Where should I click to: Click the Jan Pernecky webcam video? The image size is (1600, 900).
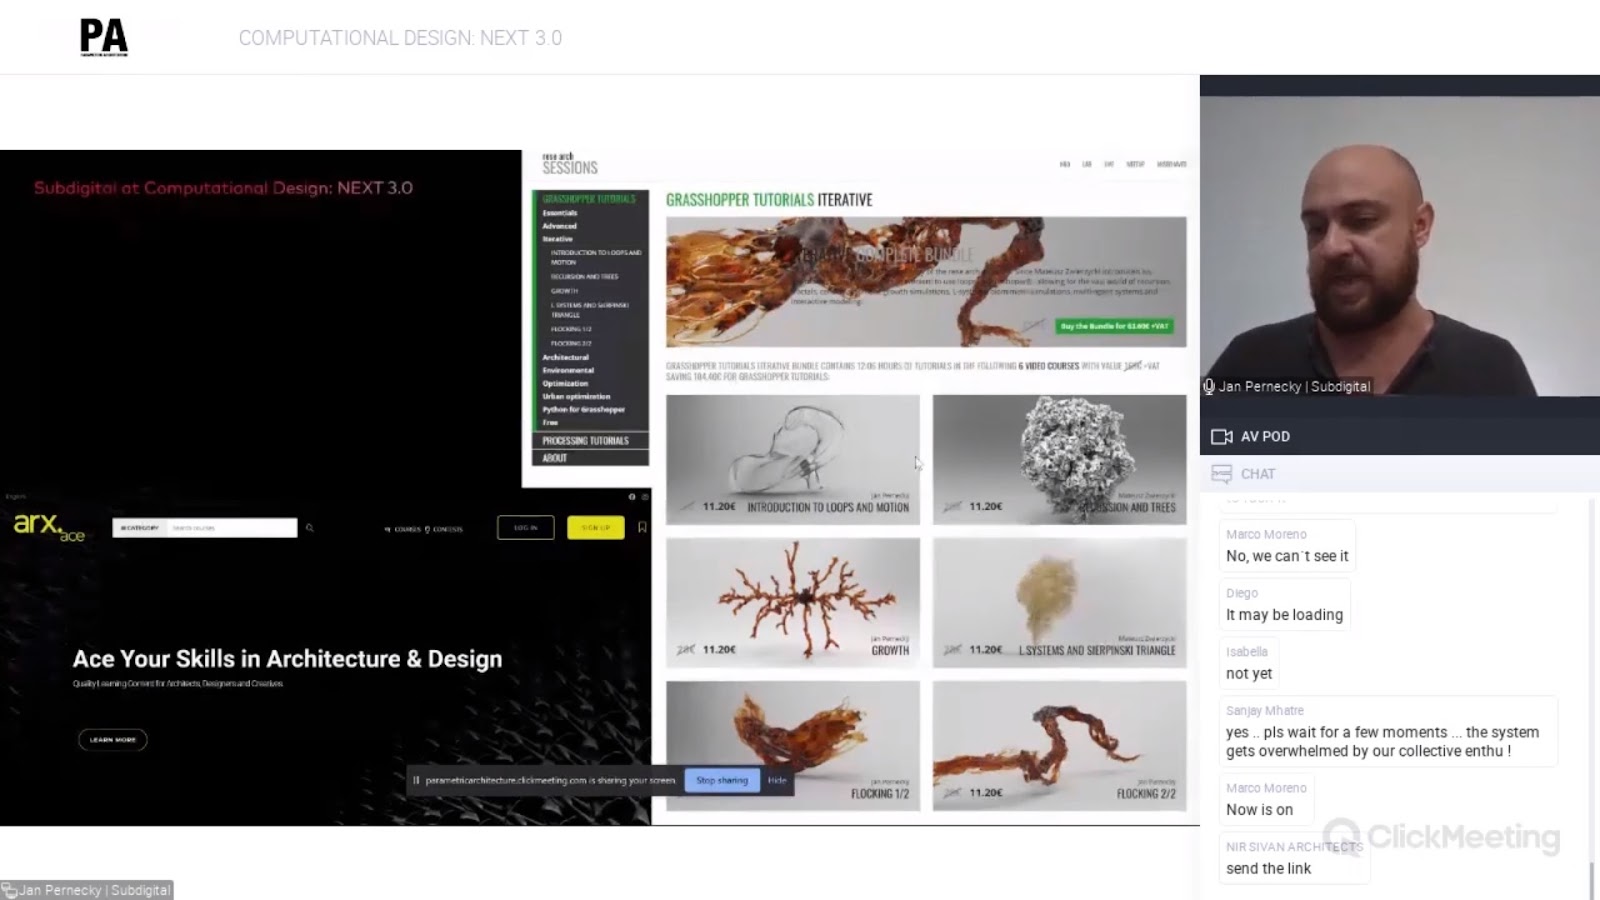click(x=1400, y=246)
